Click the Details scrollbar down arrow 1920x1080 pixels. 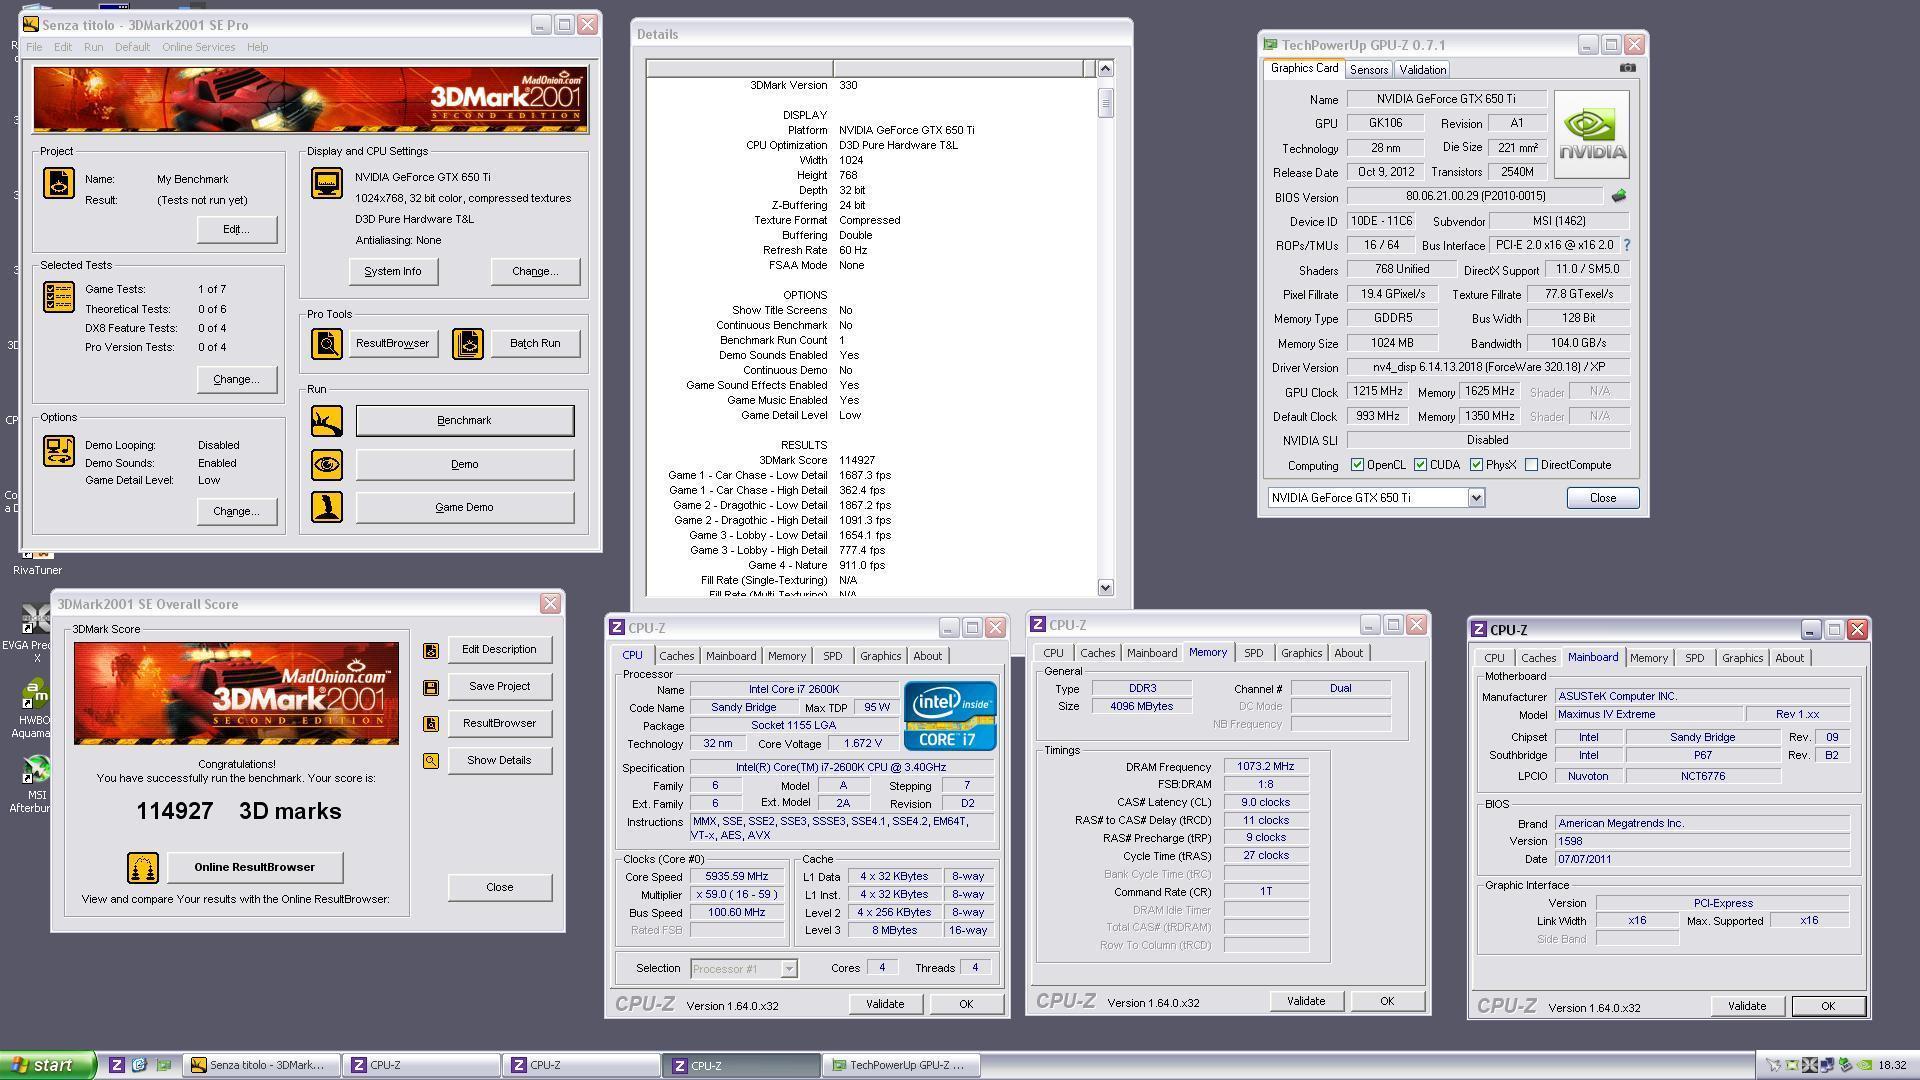(x=1105, y=588)
